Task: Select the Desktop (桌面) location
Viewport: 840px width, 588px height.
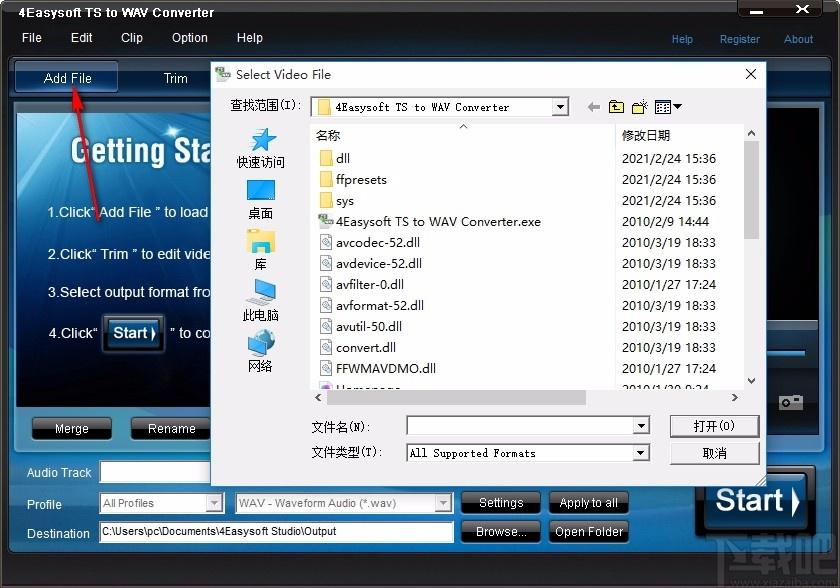Action: point(261,200)
